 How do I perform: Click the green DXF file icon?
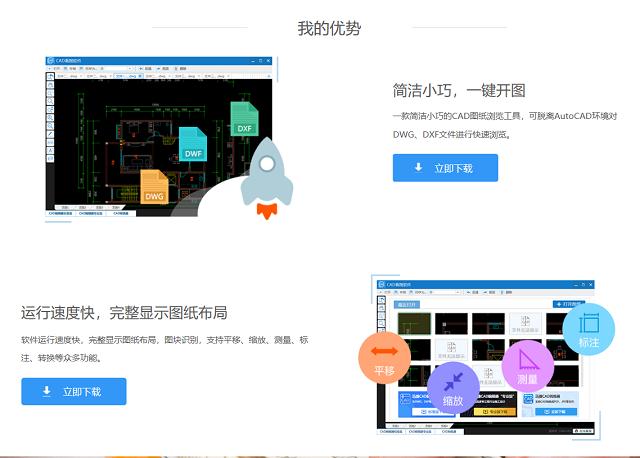(244, 119)
